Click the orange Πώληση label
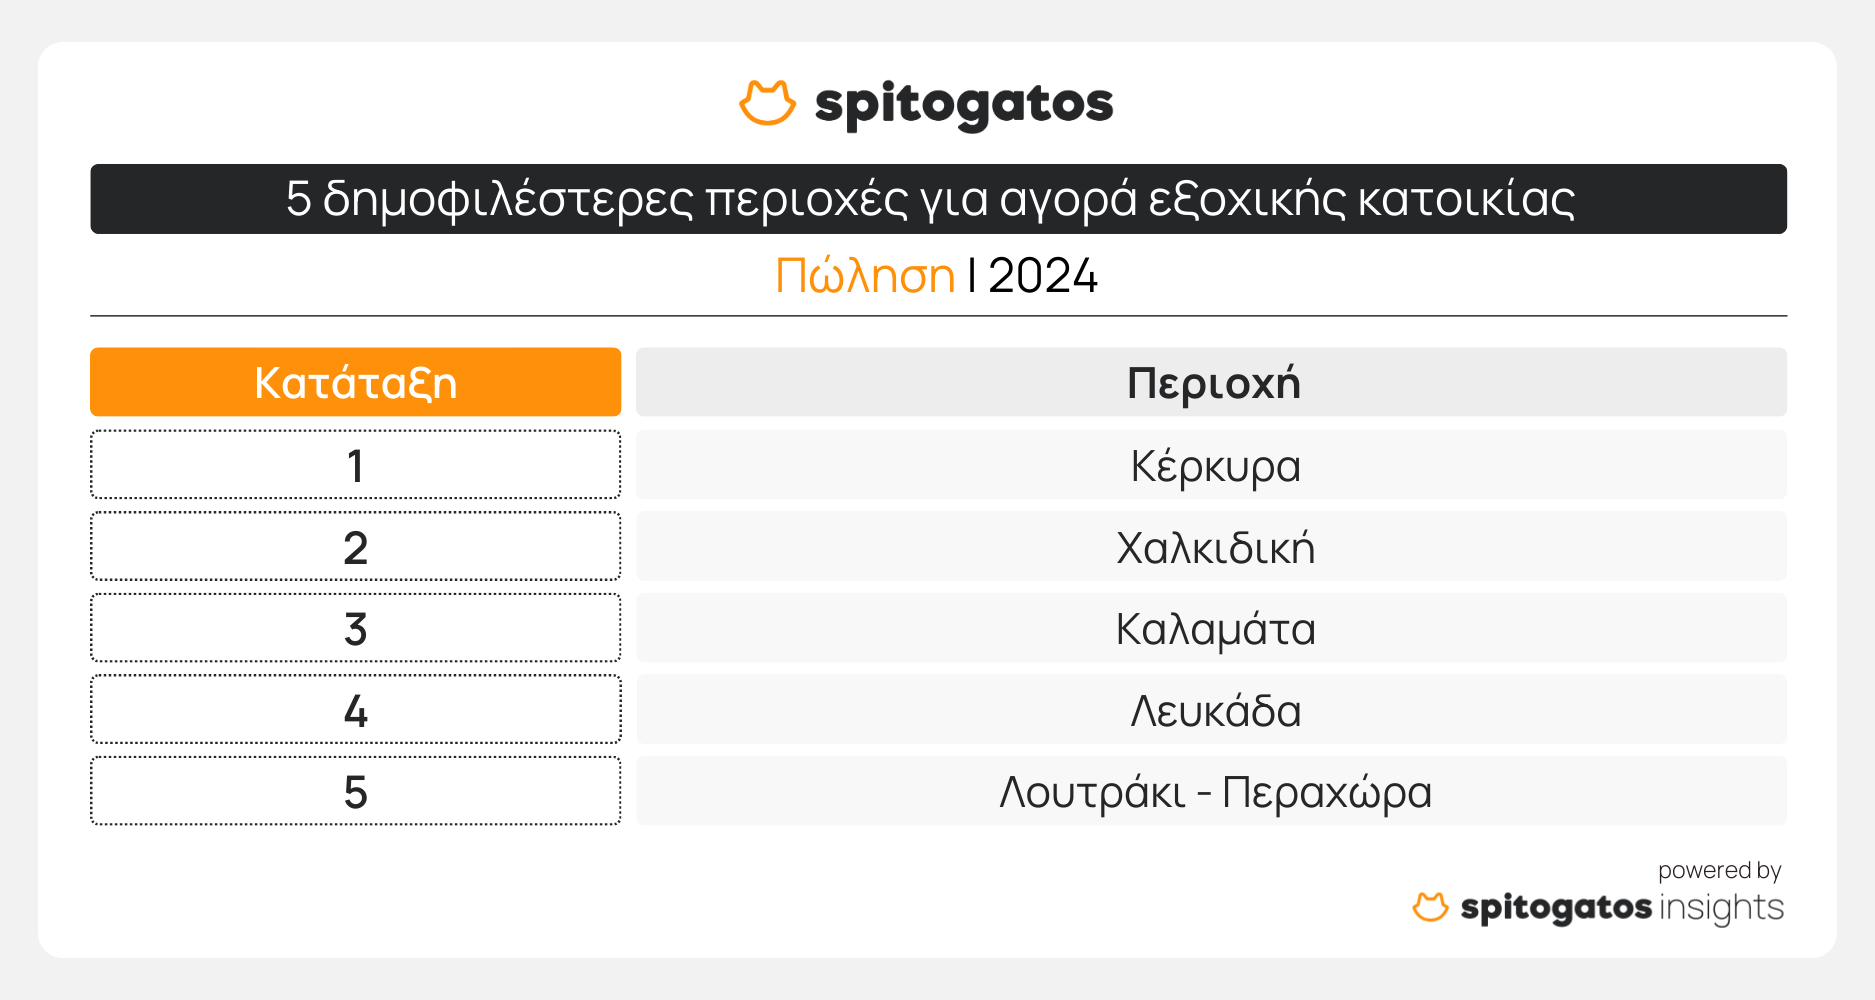 click(x=865, y=276)
